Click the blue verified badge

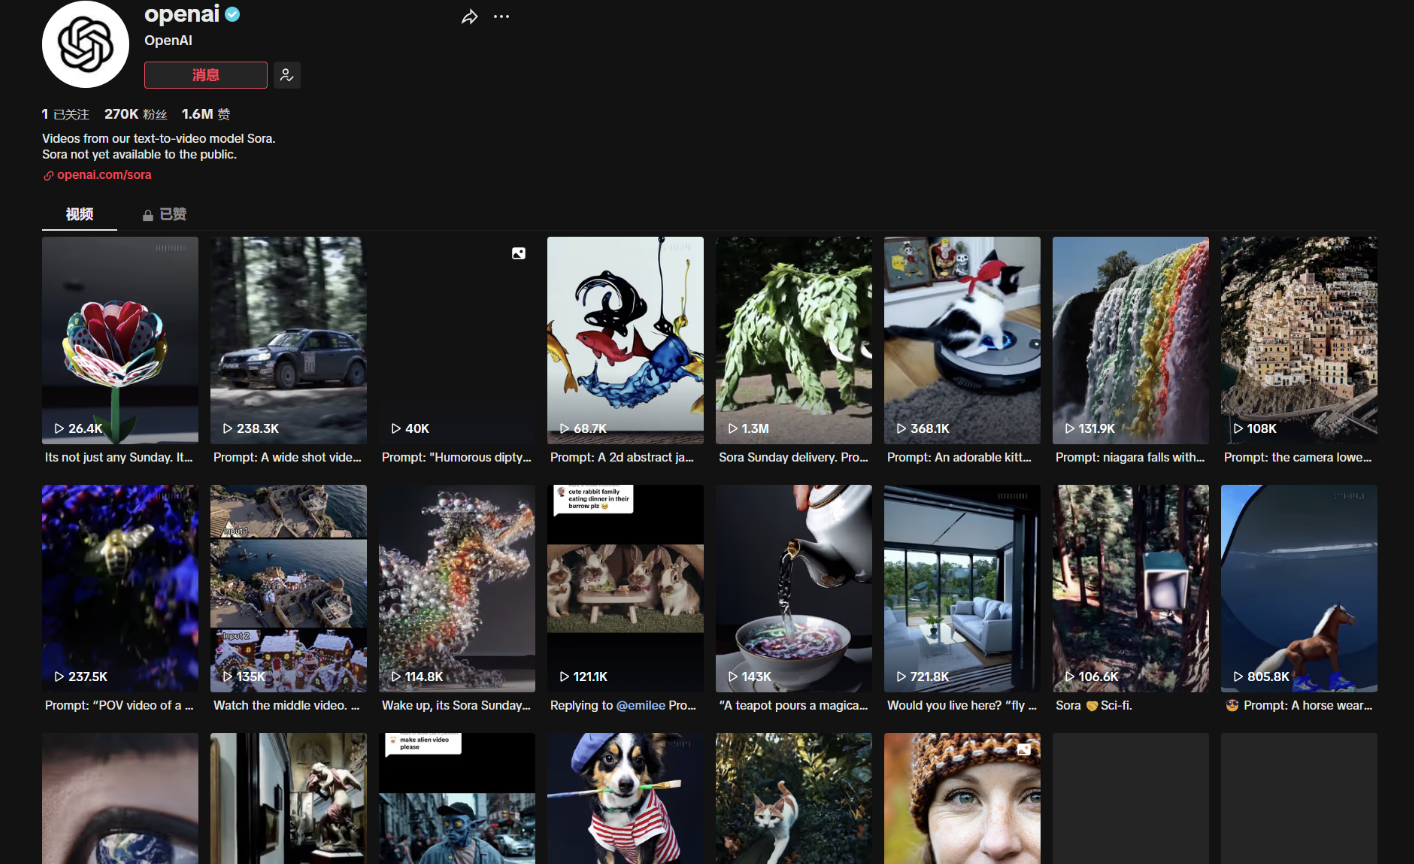click(232, 14)
